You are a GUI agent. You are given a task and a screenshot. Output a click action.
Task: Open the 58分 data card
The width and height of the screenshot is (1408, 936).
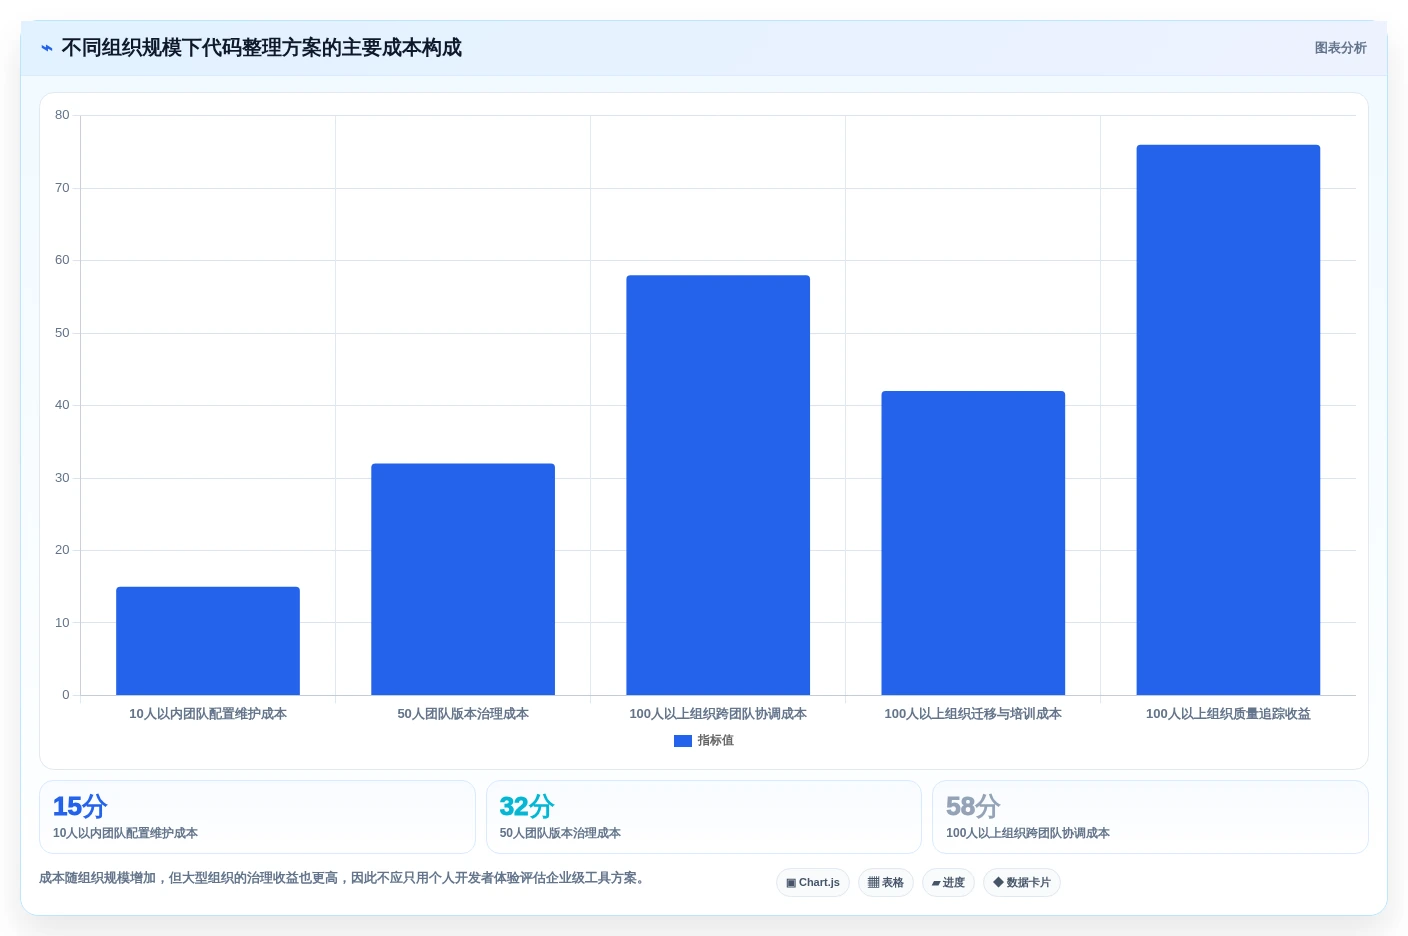1150,817
